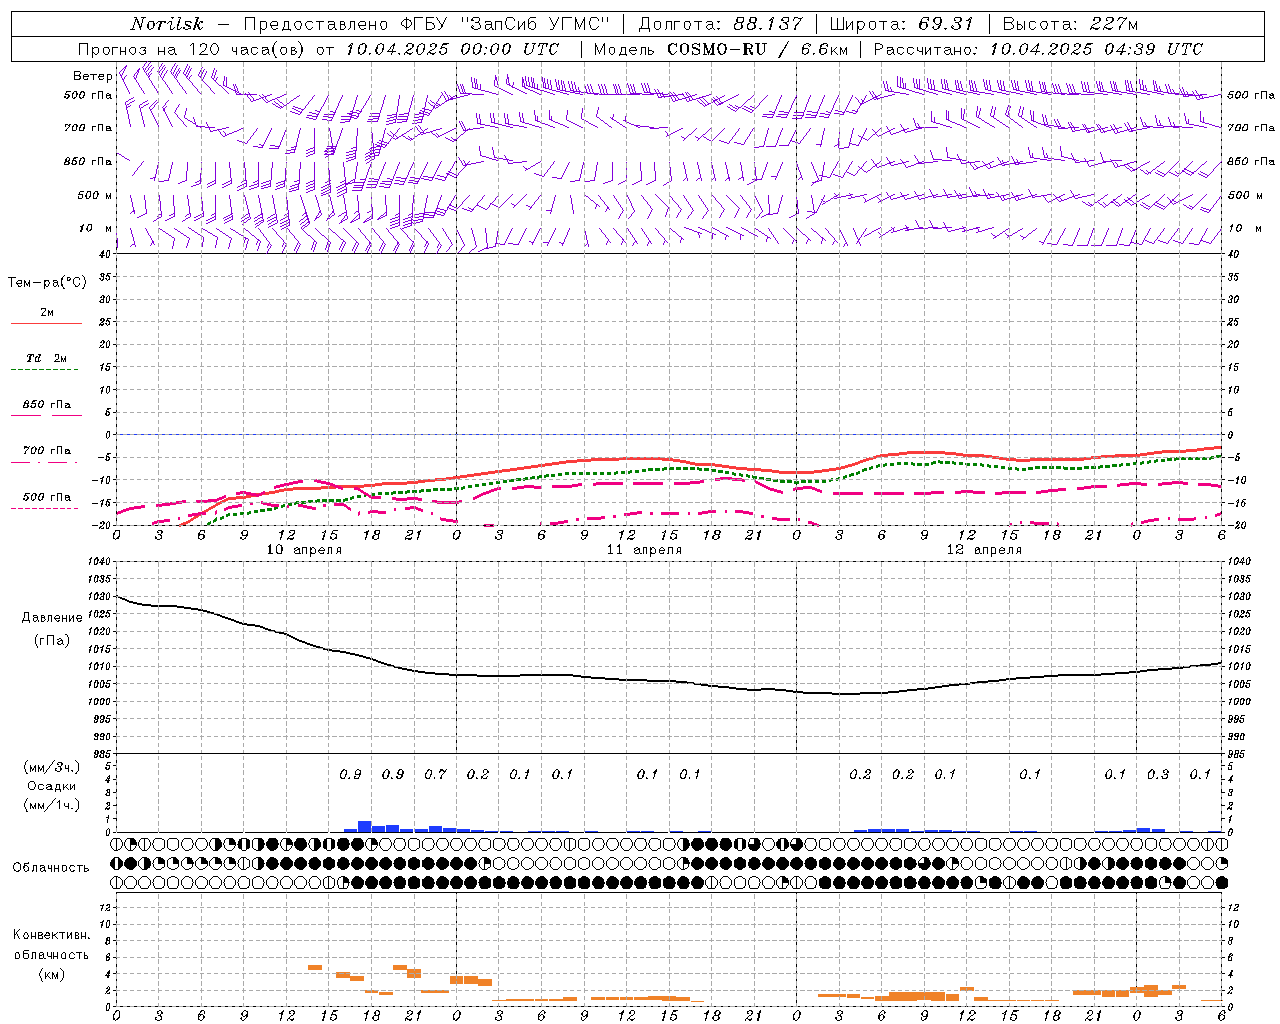Click the 11 апреля date label
1280x1024 pixels.
(x=644, y=550)
